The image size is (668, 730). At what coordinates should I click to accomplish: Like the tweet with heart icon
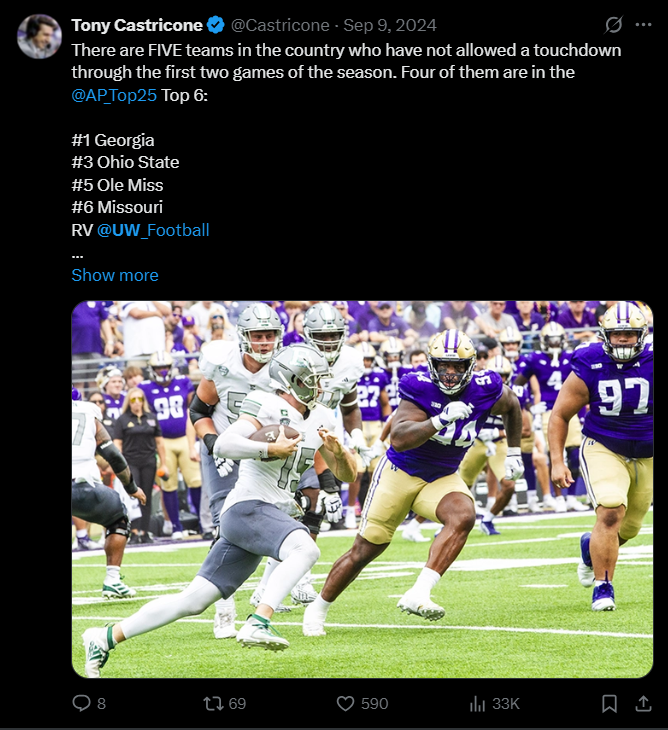tap(345, 703)
